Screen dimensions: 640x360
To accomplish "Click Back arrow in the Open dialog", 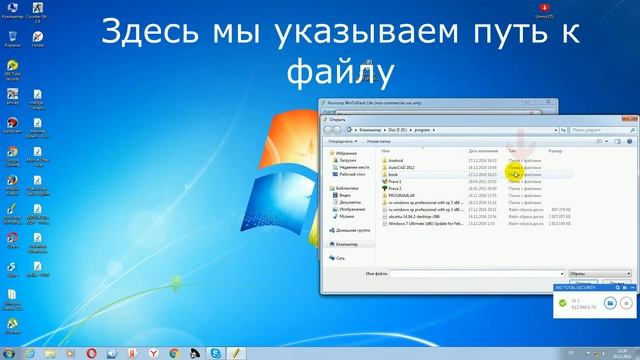I will pyautogui.click(x=328, y=130).
